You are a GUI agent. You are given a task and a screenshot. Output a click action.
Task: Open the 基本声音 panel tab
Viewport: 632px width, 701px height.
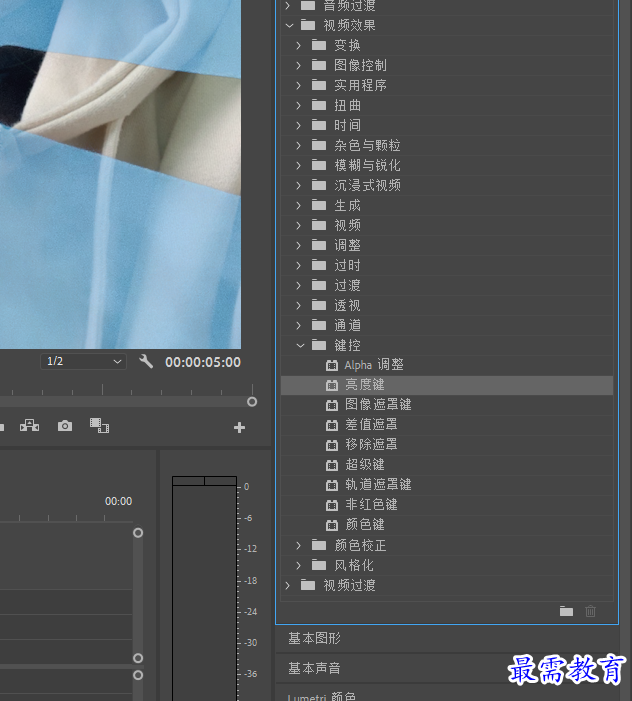(314, 668)
